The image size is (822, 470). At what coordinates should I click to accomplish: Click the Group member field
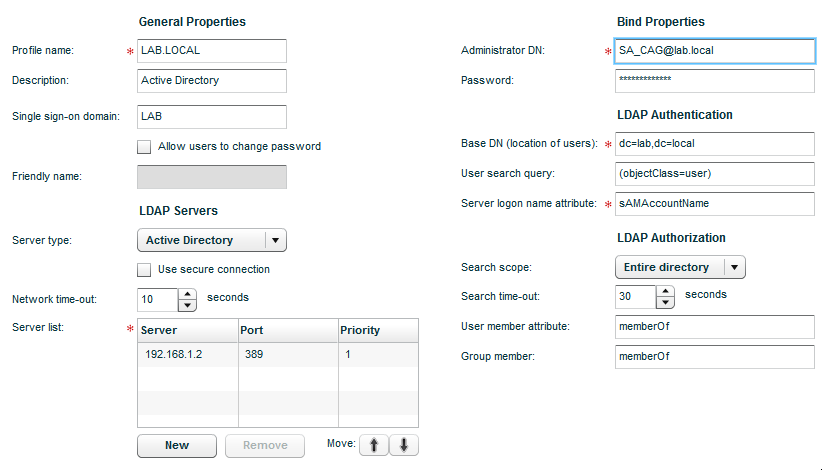[x=715, y=356]
